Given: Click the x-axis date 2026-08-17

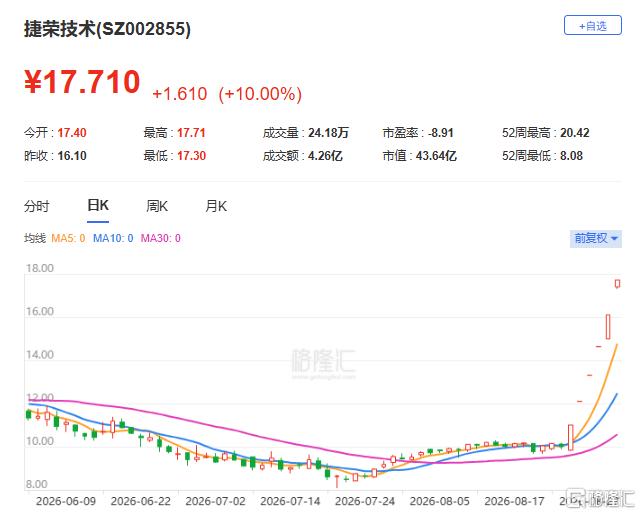Looking at the screenshot, I should point(515,501).
